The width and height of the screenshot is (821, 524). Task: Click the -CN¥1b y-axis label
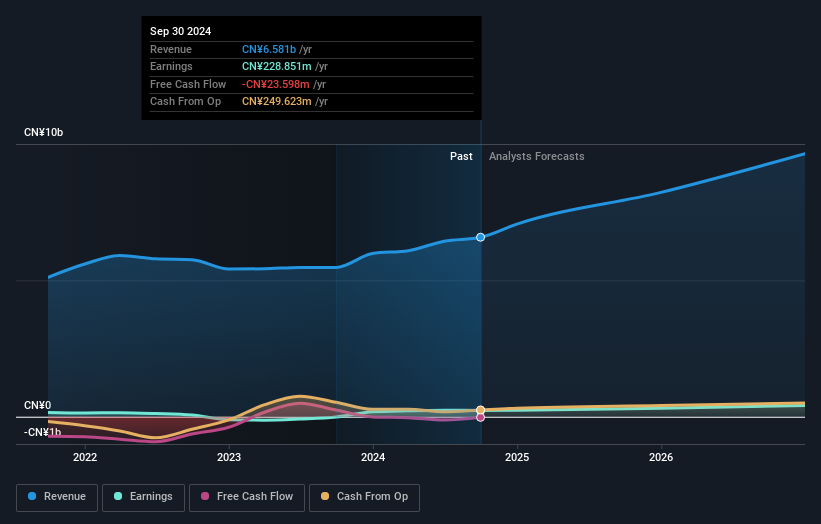click(42, 432)
